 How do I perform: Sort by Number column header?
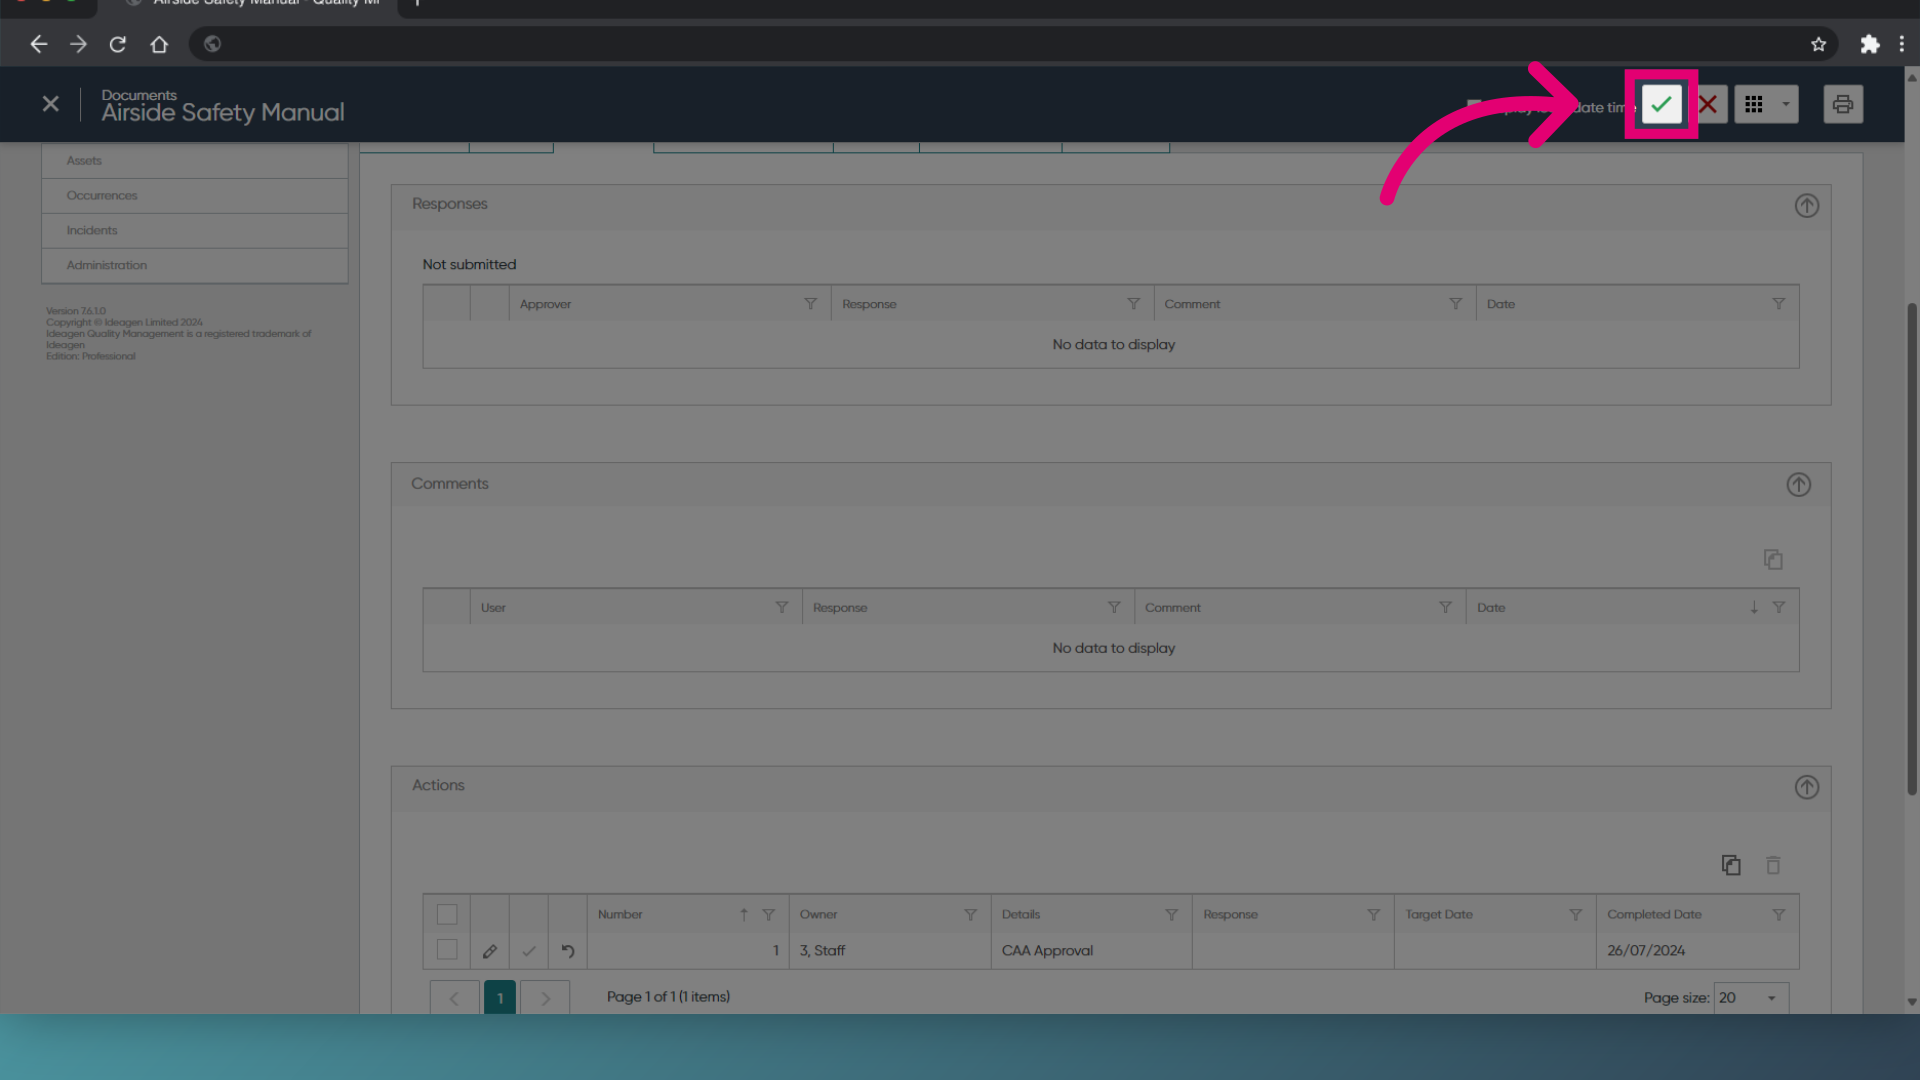coord(620,915)
